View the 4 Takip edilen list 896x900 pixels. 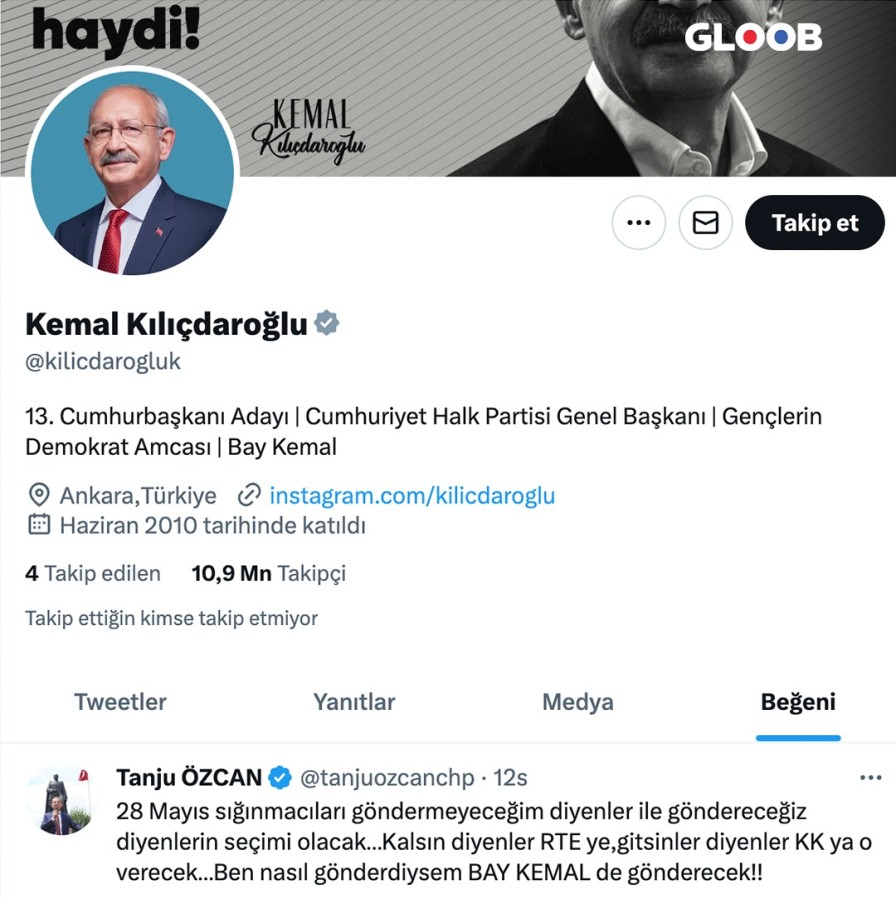pos(93,573)
